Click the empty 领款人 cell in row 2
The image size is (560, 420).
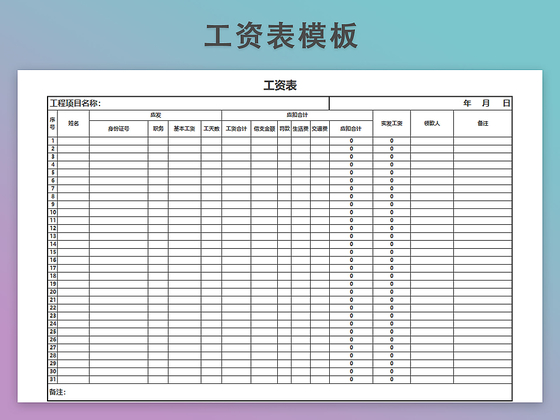click(432, 149)
